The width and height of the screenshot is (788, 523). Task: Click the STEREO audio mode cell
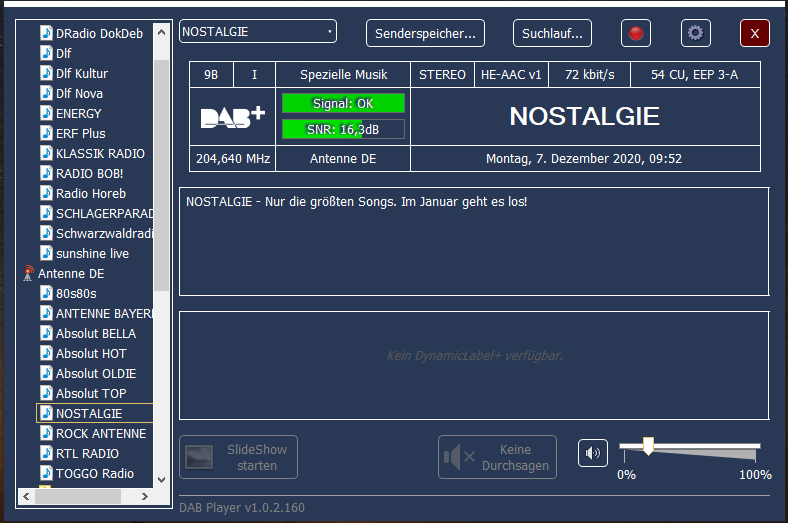coord(442,75)
